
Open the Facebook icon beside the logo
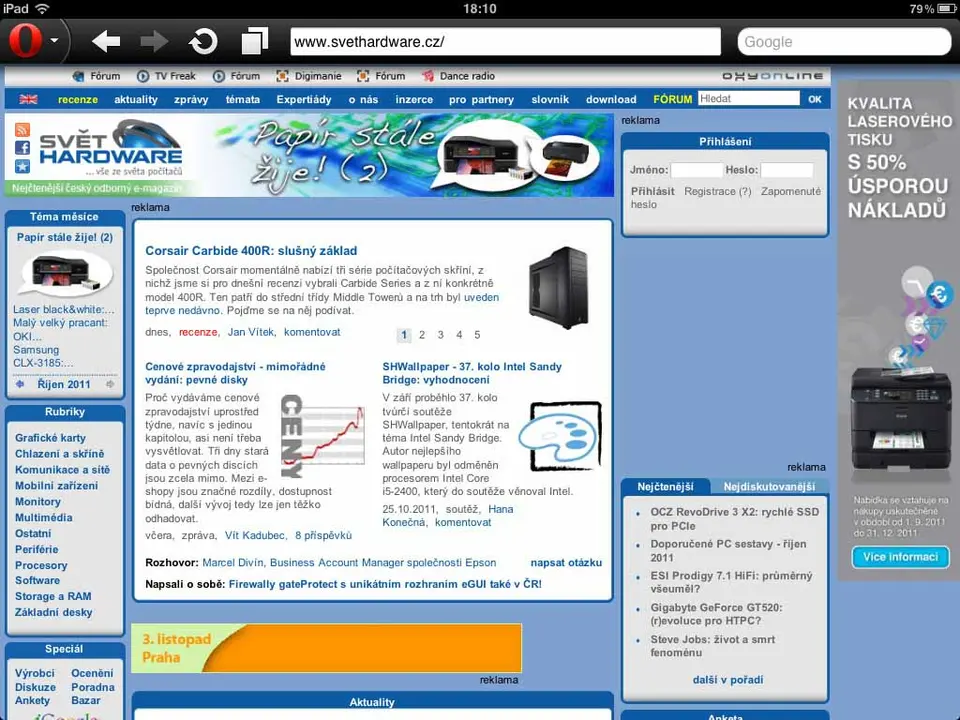tap(22, 148)
